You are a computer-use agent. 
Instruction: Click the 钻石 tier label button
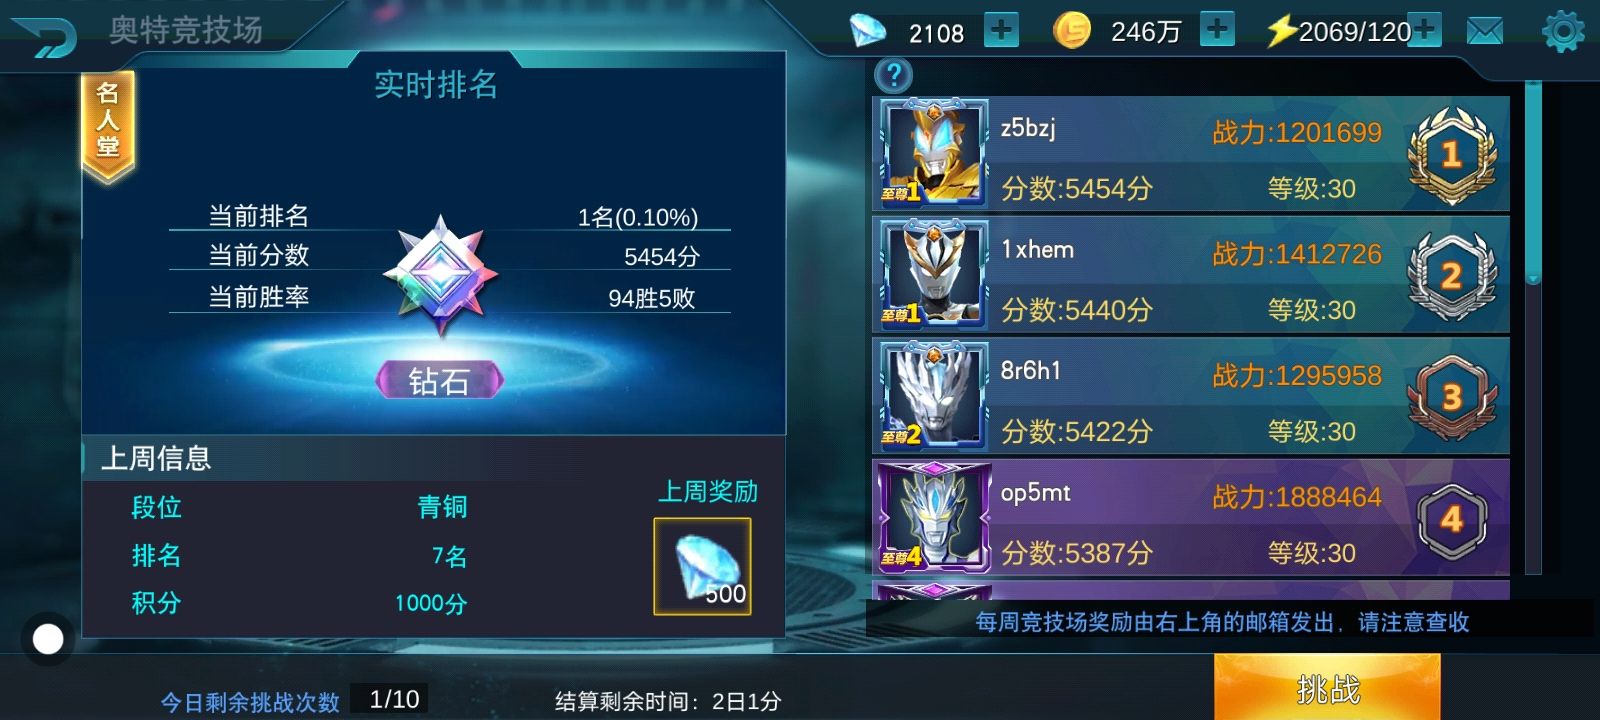pos(440,380)
